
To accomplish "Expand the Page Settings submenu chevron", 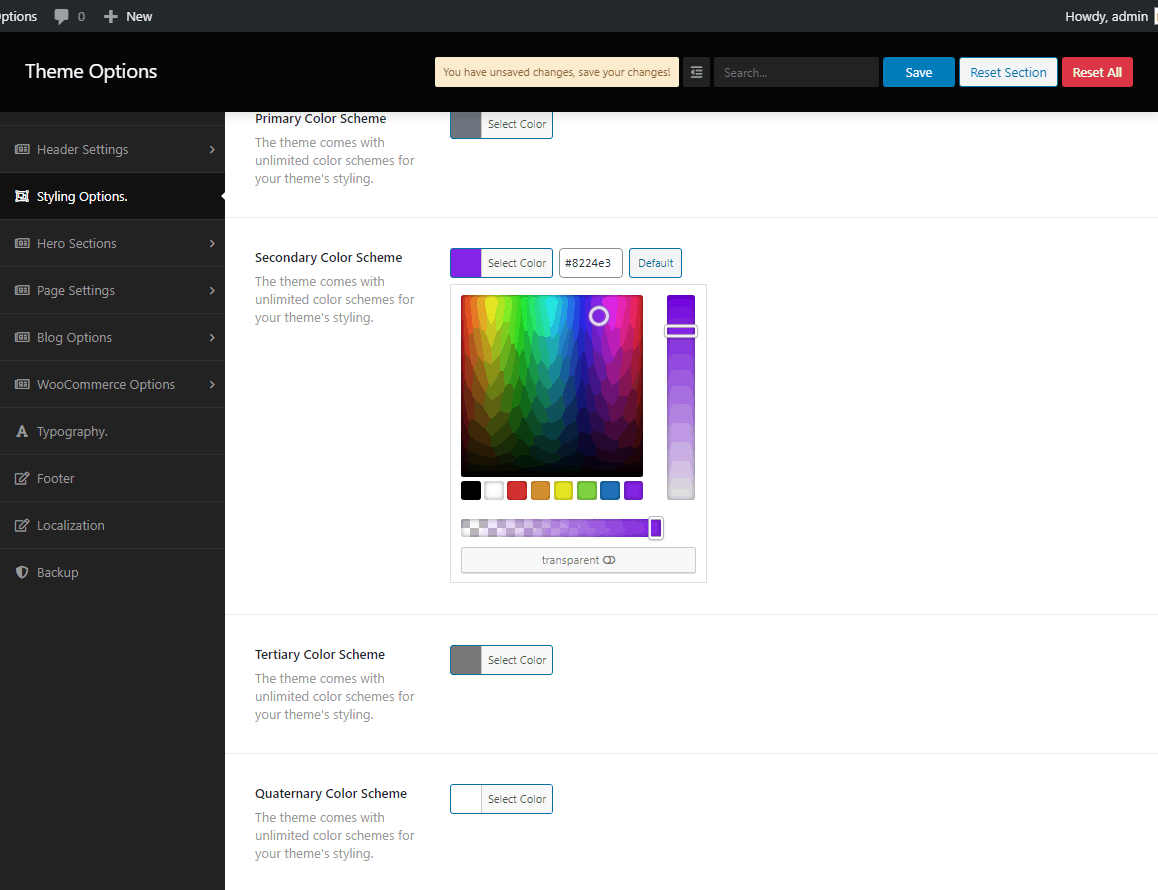I will point(212,290).
